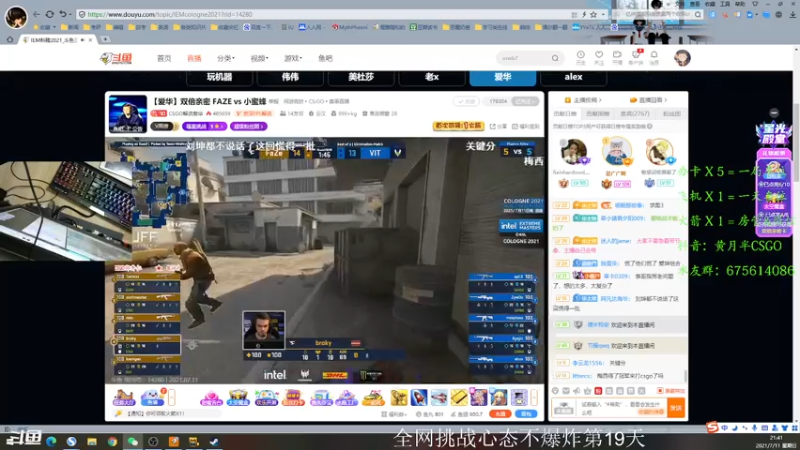Switch to the alex stream tab

pos(573,77)
